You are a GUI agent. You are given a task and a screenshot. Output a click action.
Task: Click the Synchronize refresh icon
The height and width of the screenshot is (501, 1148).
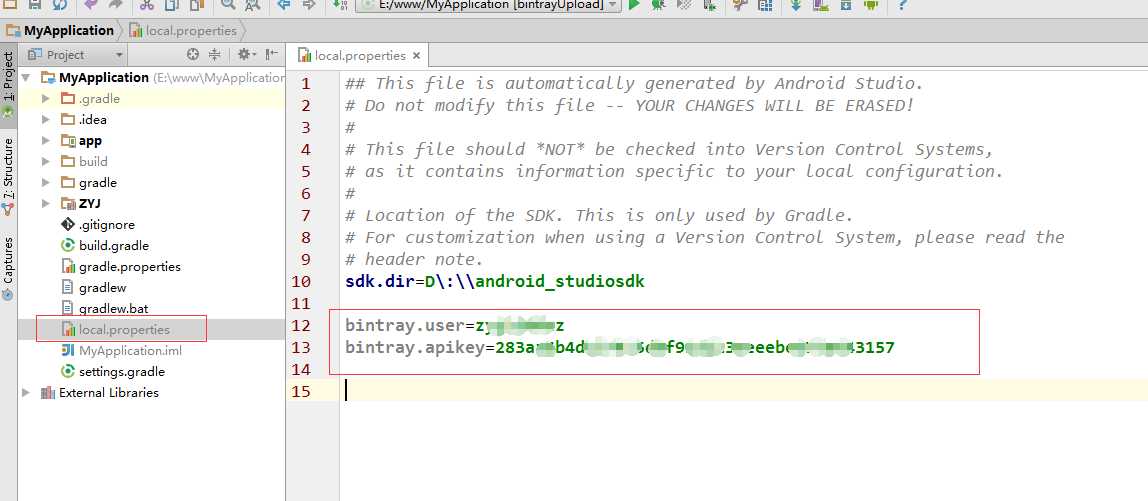pos(59,4)
